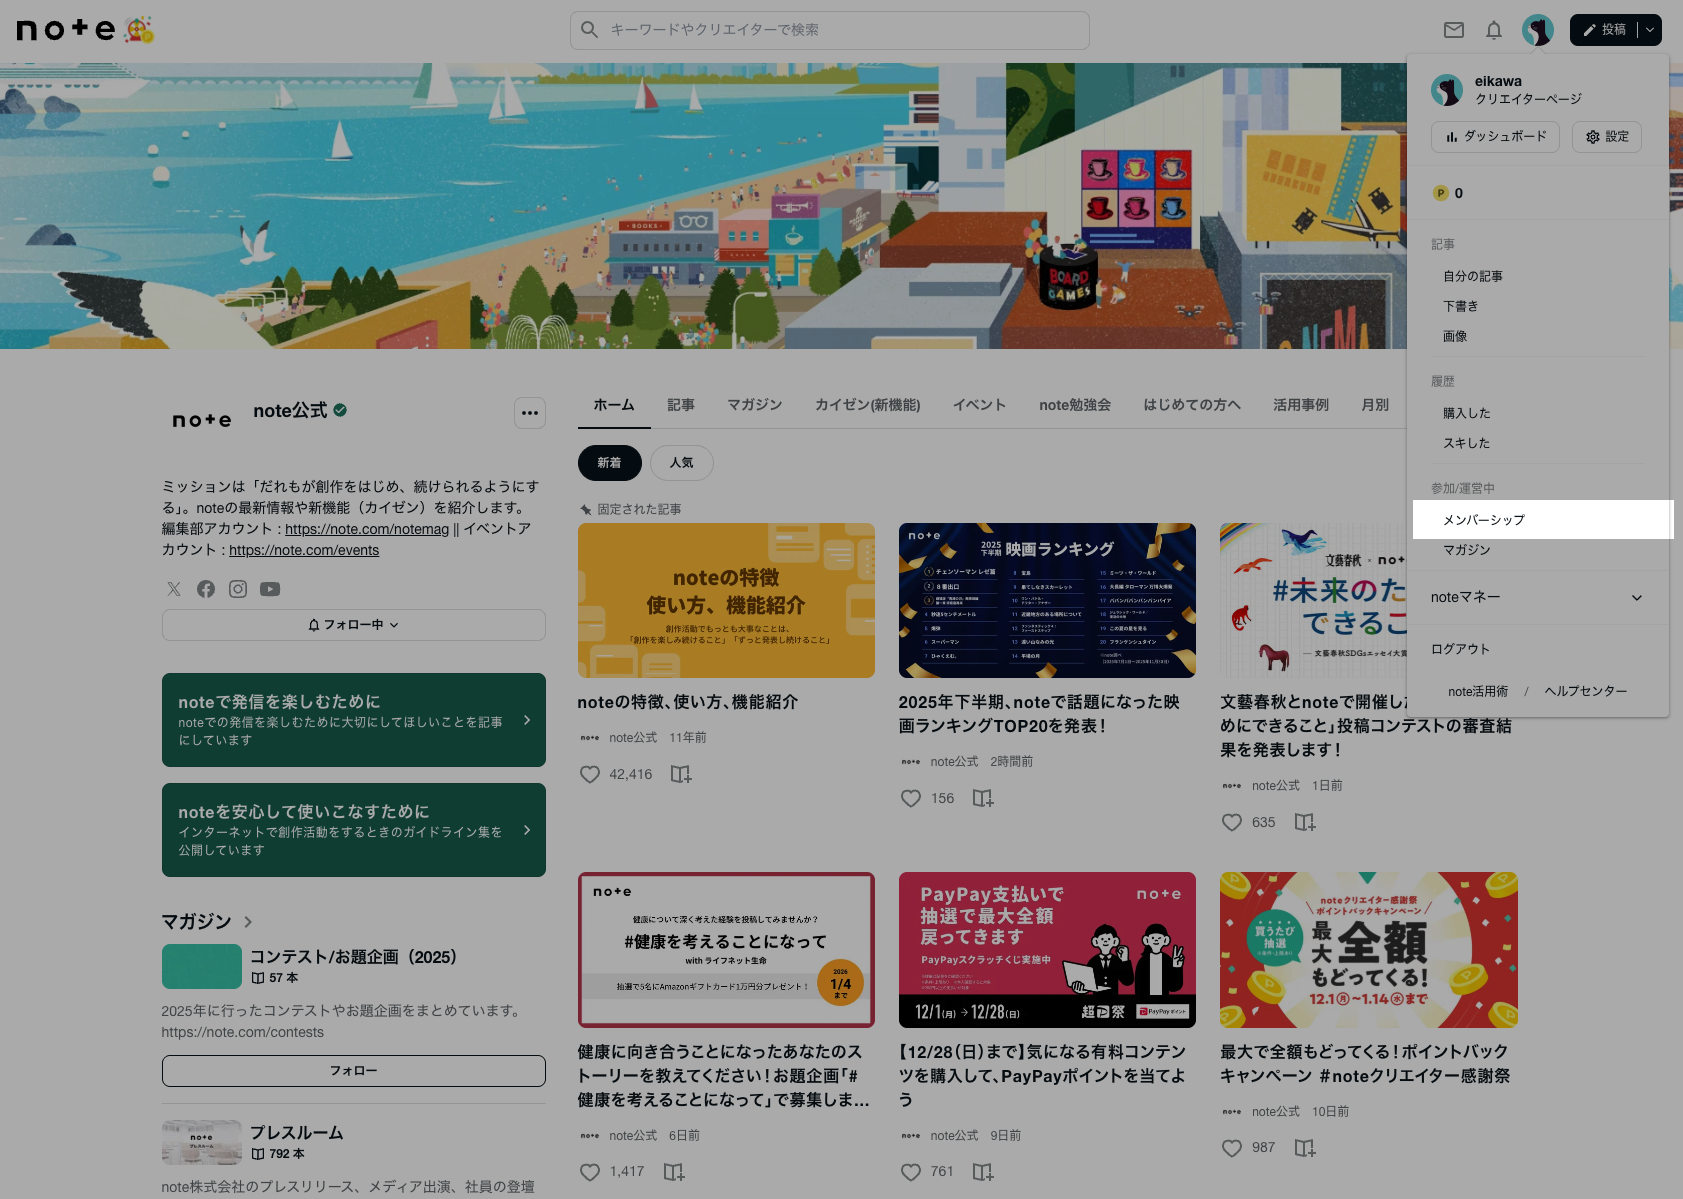
Task: Open the three-dot more options menu
Action: [x=530, y=413]
